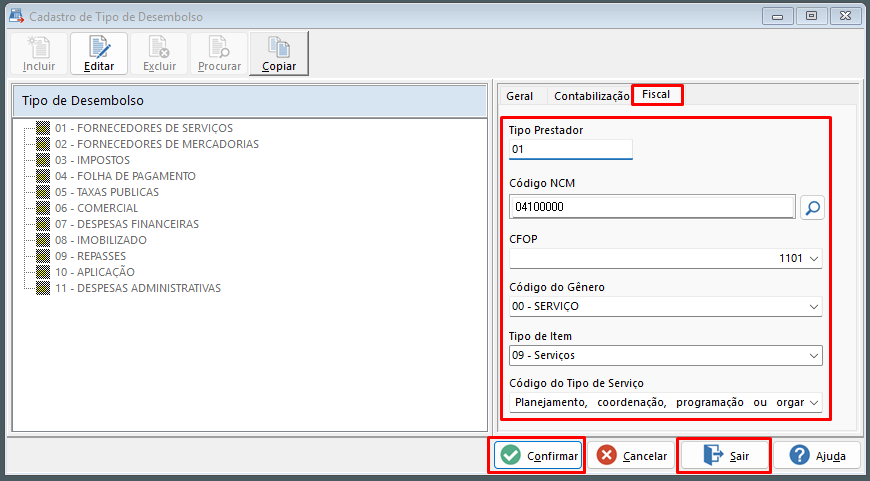This screenshot has height=481, width=870.
Task: Select 11 - DESPESAS ADMINISTRATIVAS row
Action: pos(138,288)
